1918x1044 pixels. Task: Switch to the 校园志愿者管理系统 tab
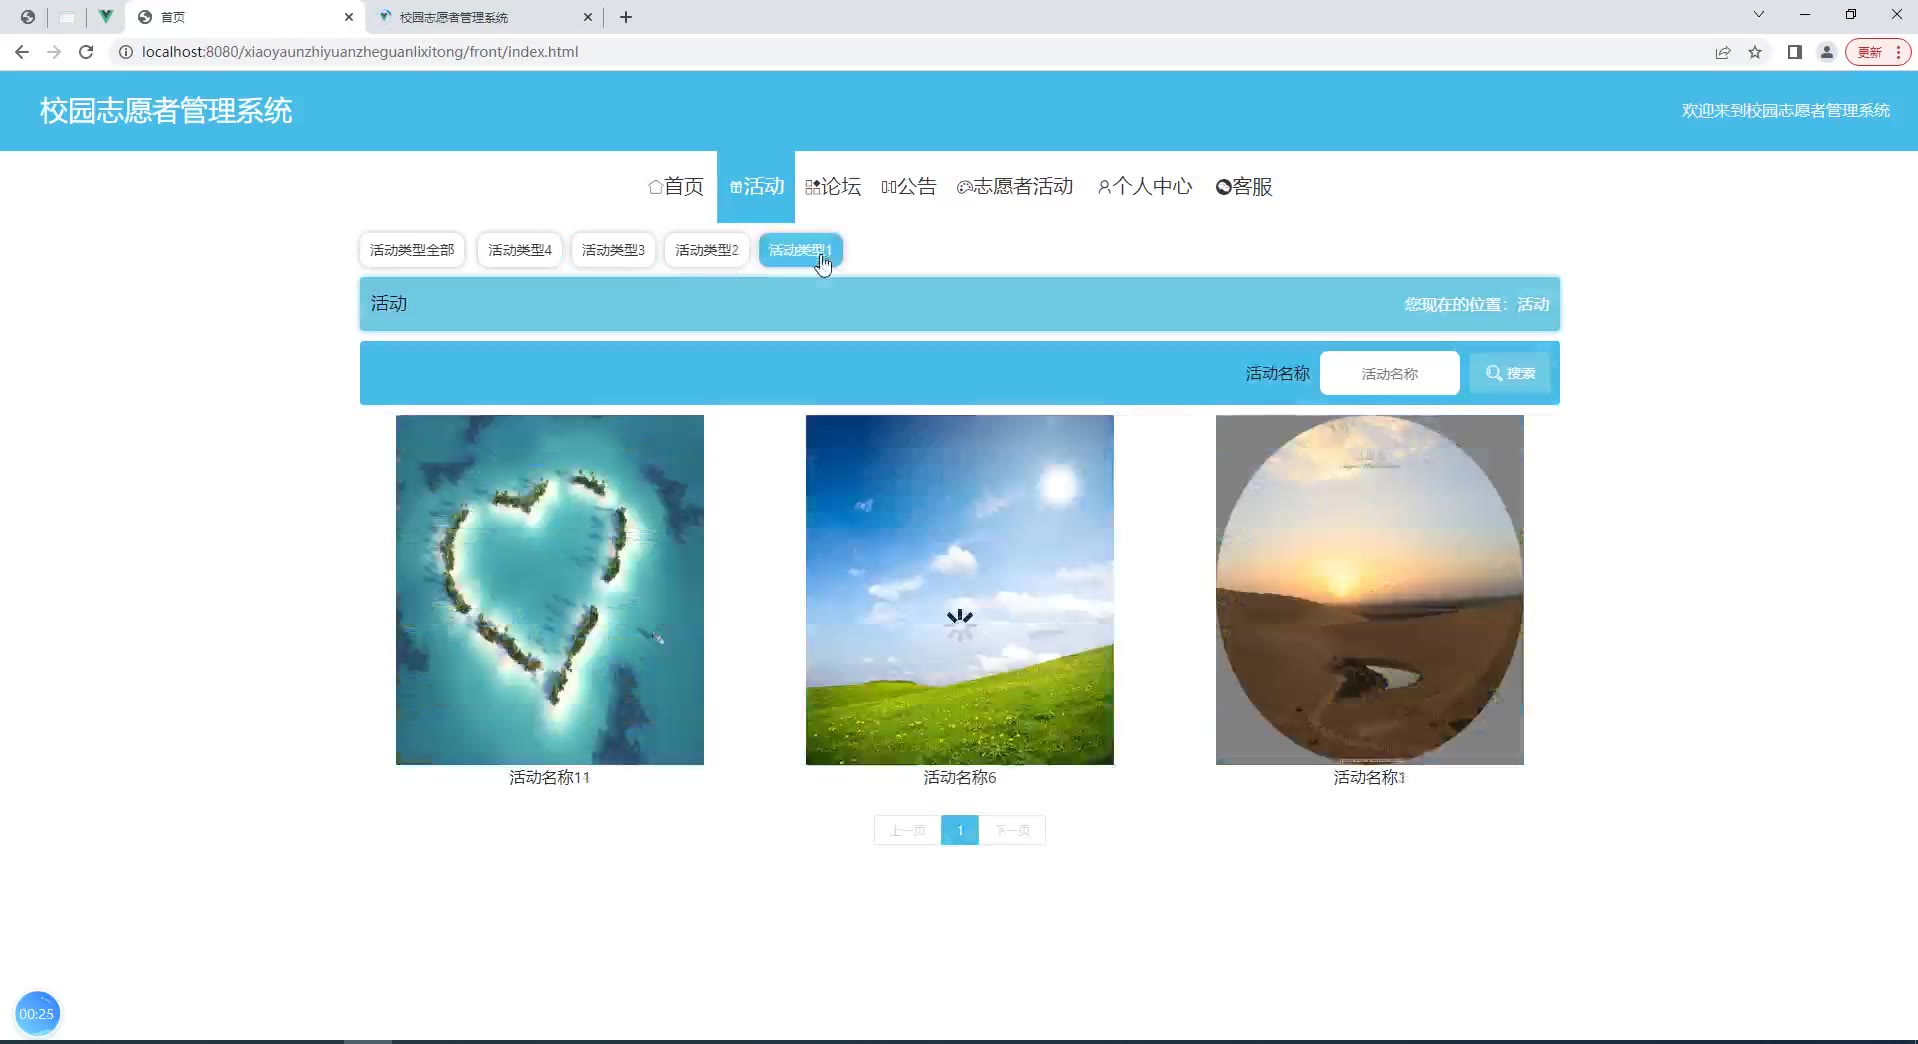[486, 17]
